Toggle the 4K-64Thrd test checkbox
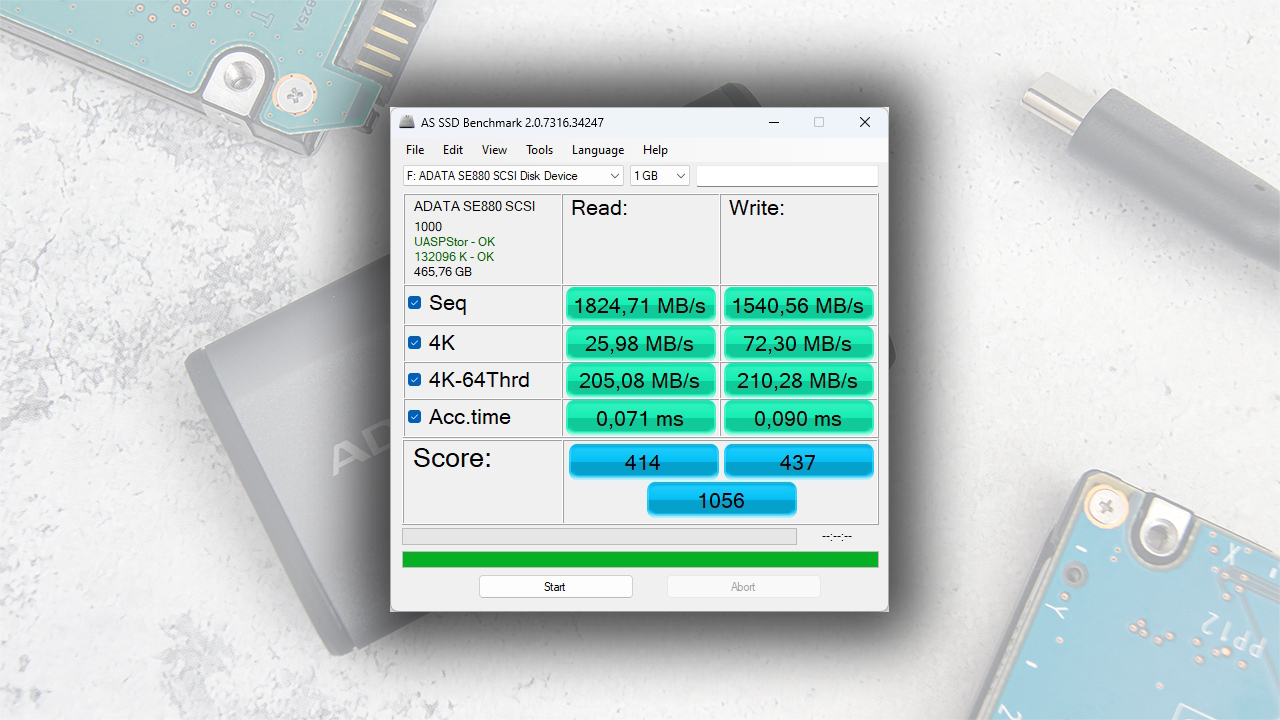This screenshot has width=1280, height=720. pyautogui.click(x=414, y=380)
